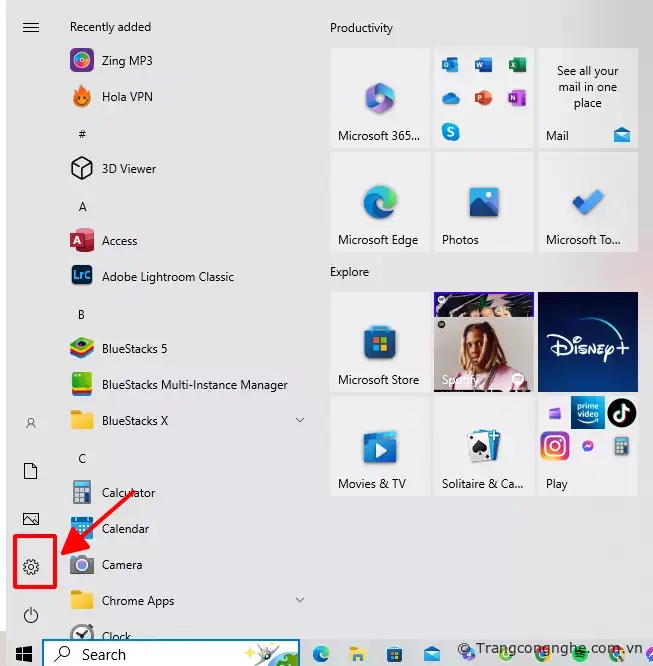Open Hola VPN app

click(x=127, y=97)
